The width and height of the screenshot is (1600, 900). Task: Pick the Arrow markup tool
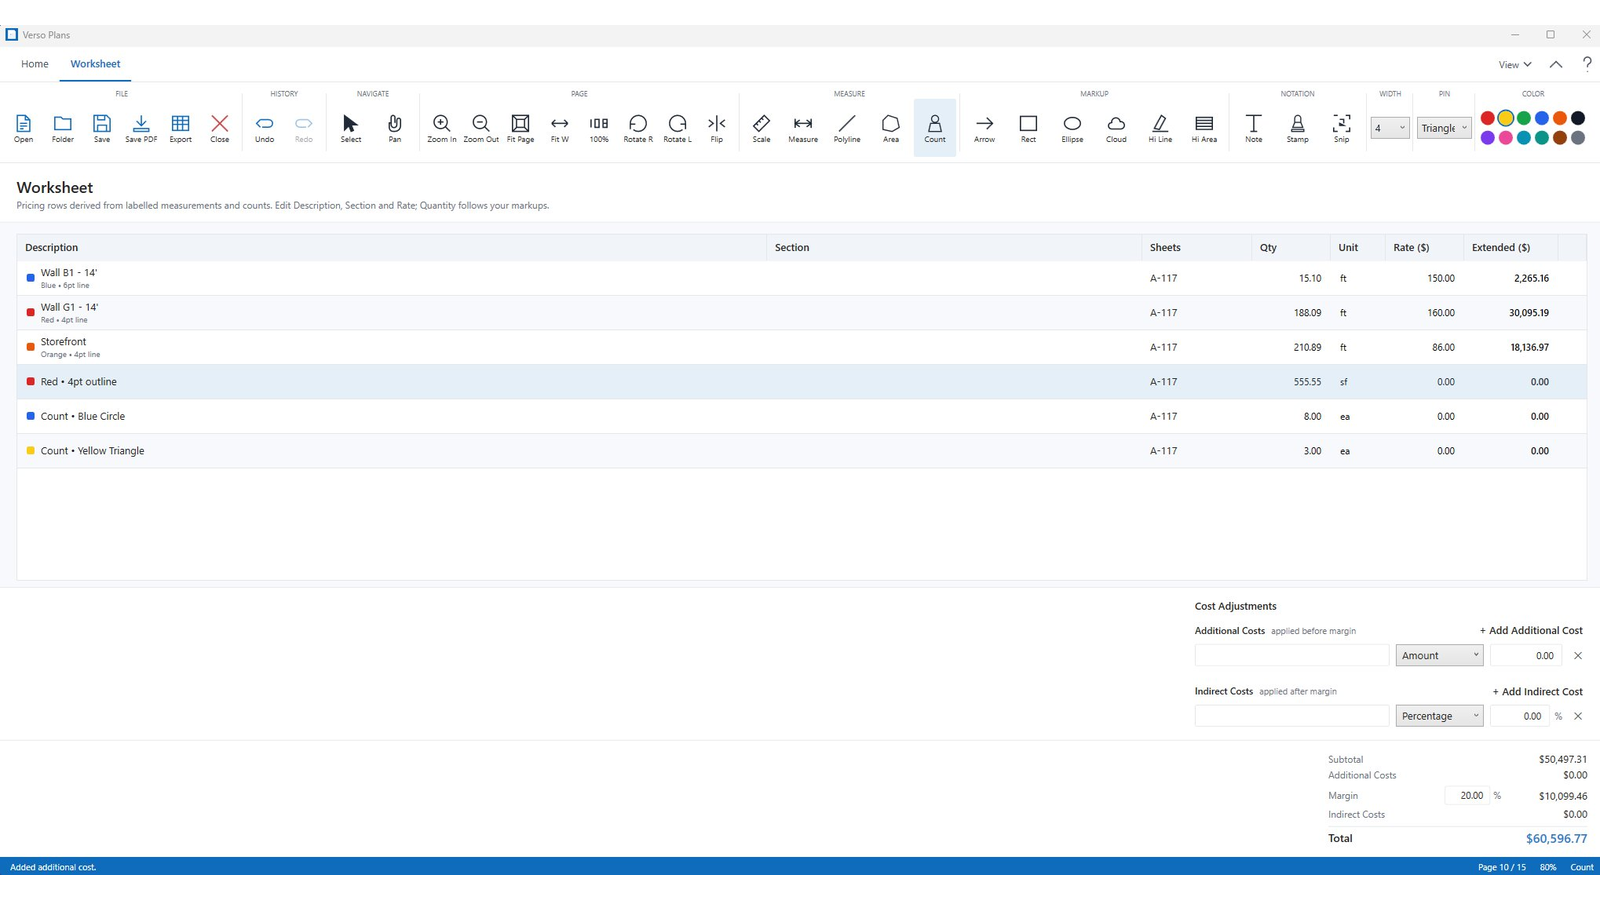(985, 127)
